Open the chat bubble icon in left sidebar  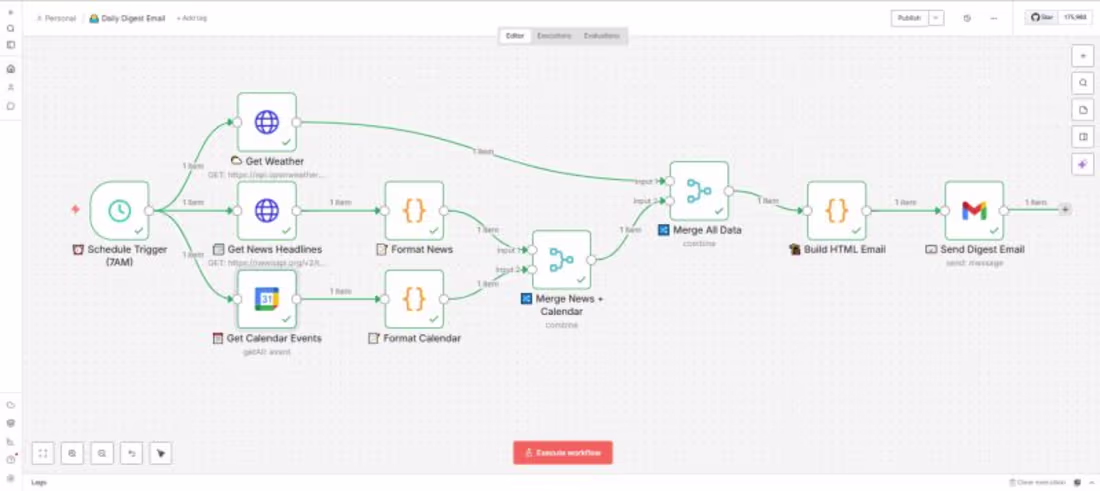11,107
